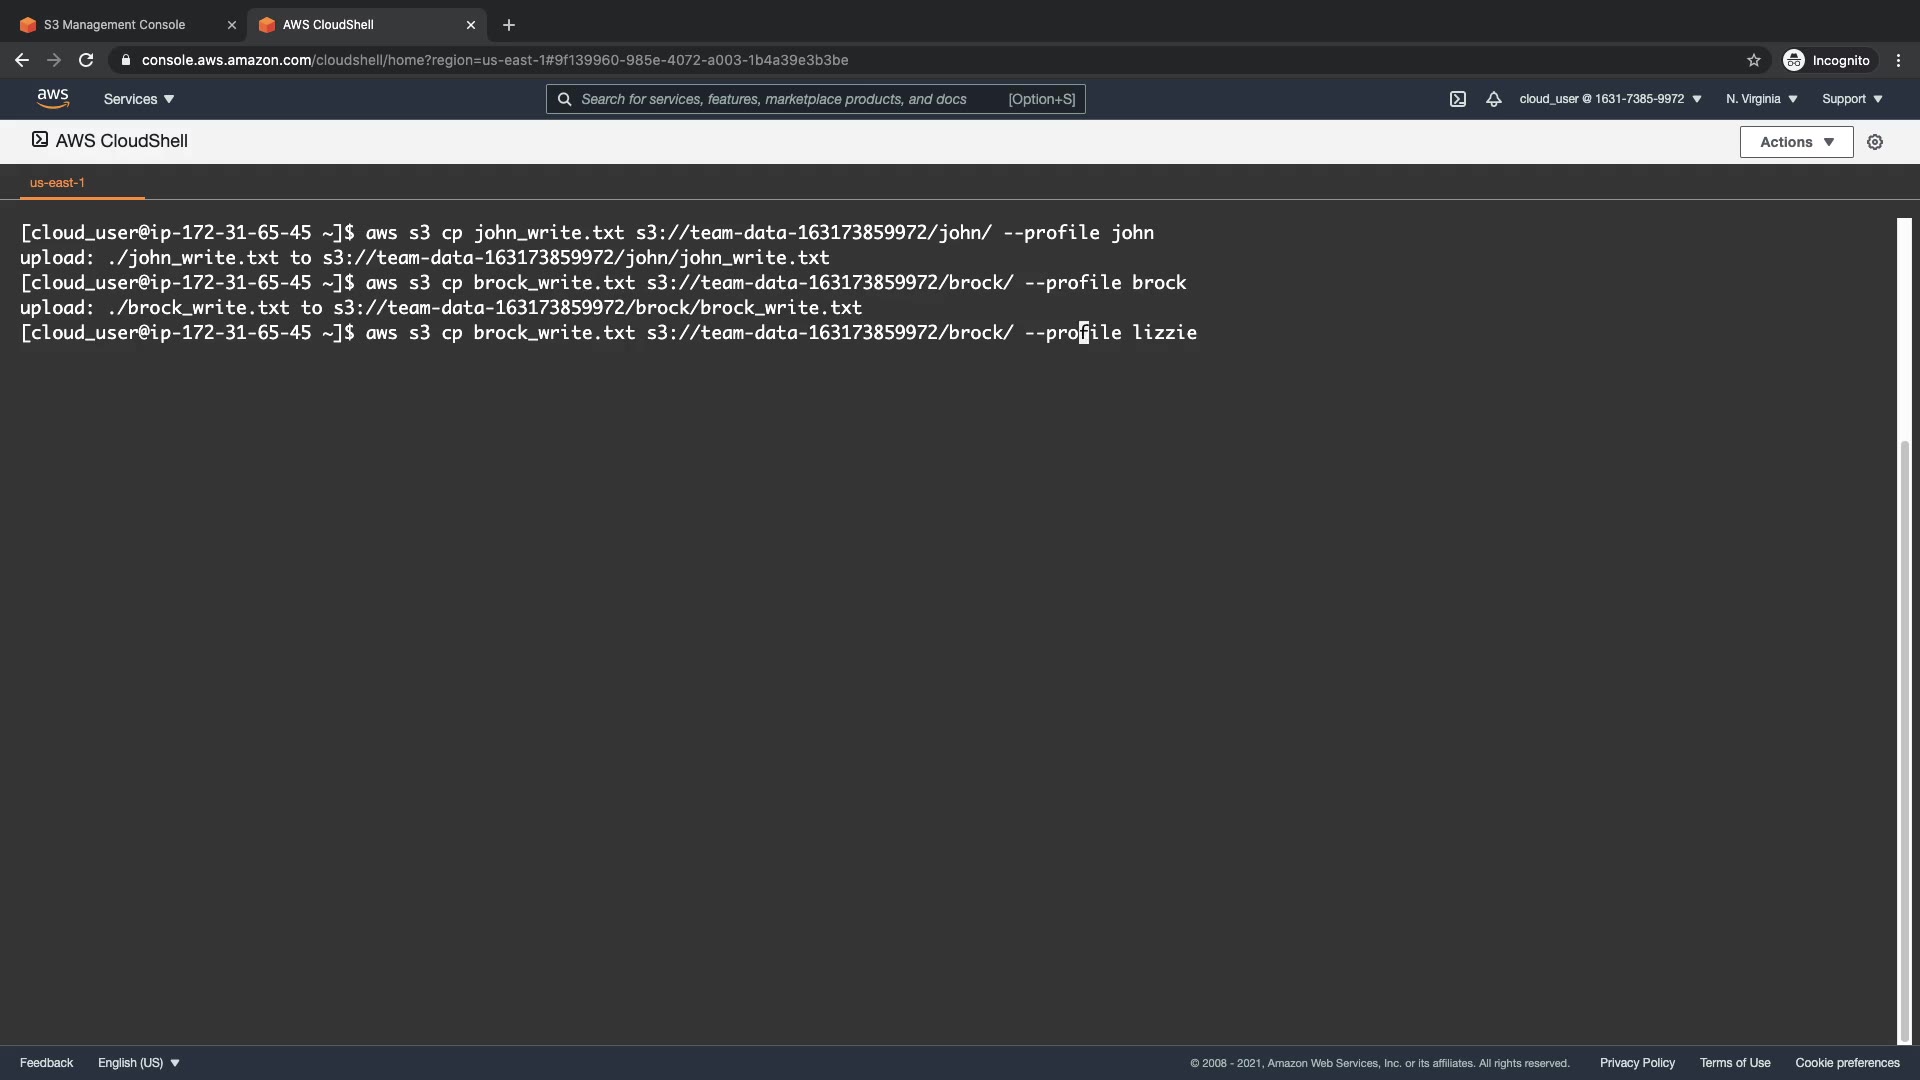Reload the browser page

tap(86, 60)
